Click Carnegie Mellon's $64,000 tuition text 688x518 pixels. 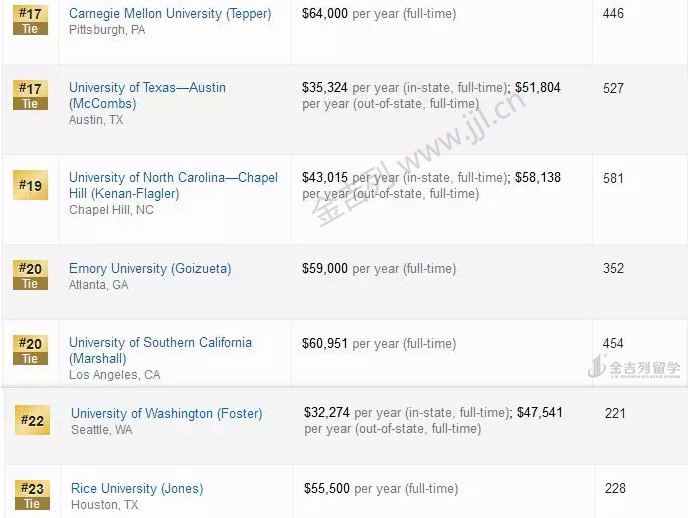pyautogui.click(x=325, y=14)
